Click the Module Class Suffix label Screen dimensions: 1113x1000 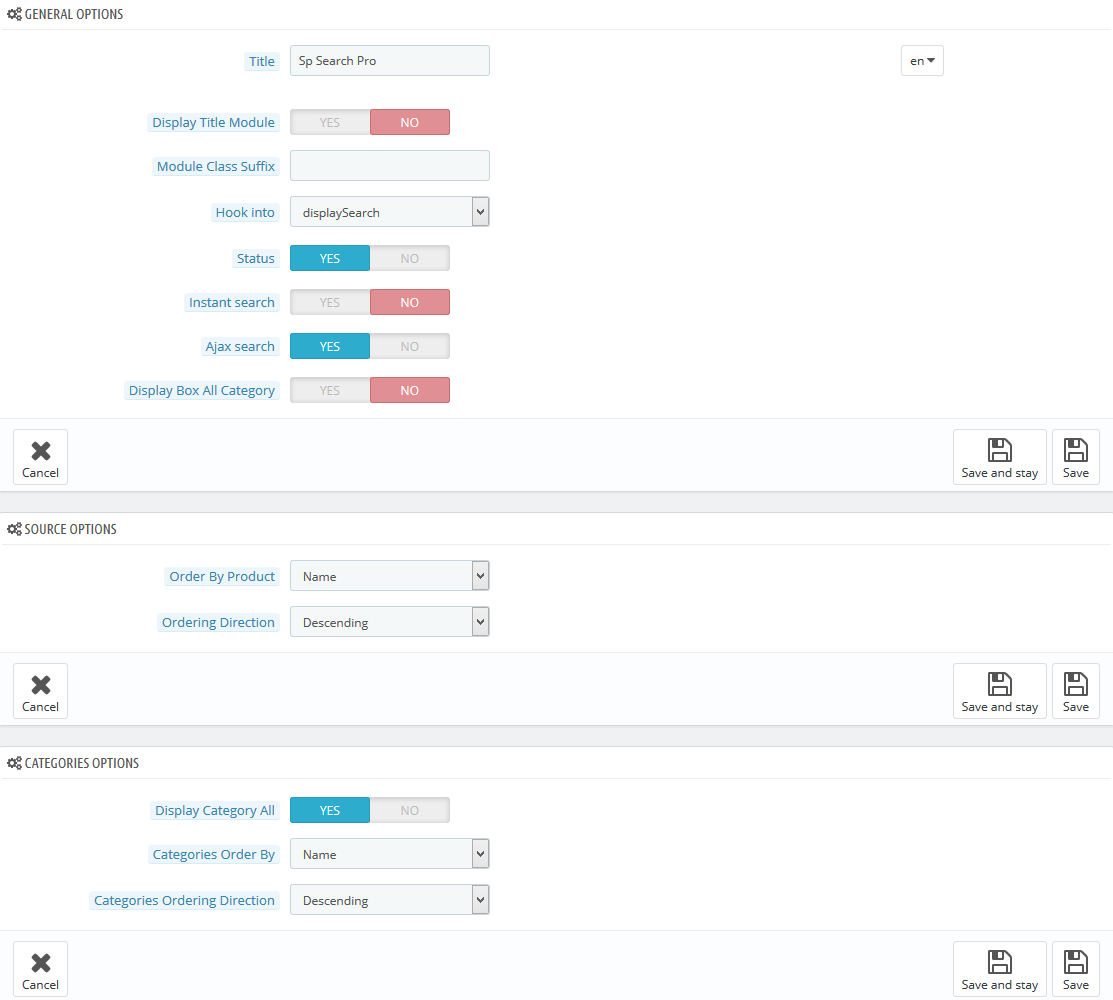click(x=216, y=167)
